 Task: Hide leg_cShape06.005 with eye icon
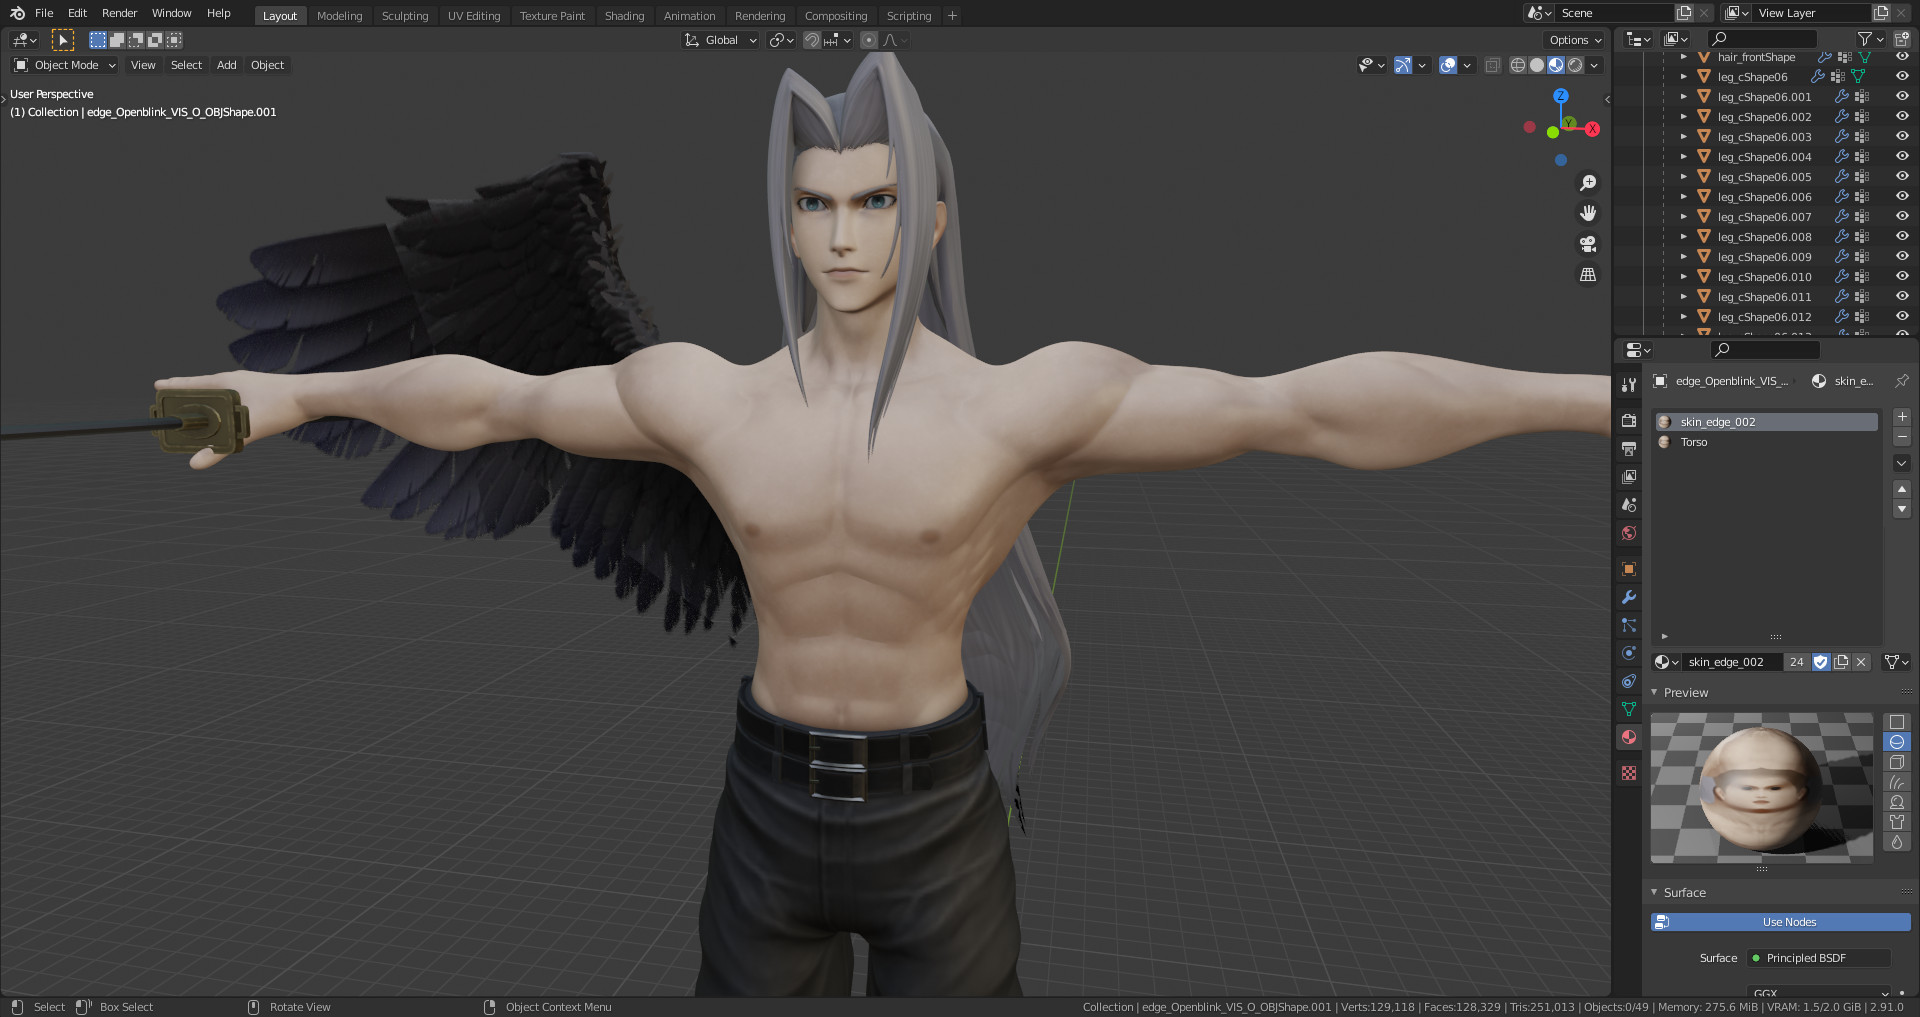coord(1902,177)
